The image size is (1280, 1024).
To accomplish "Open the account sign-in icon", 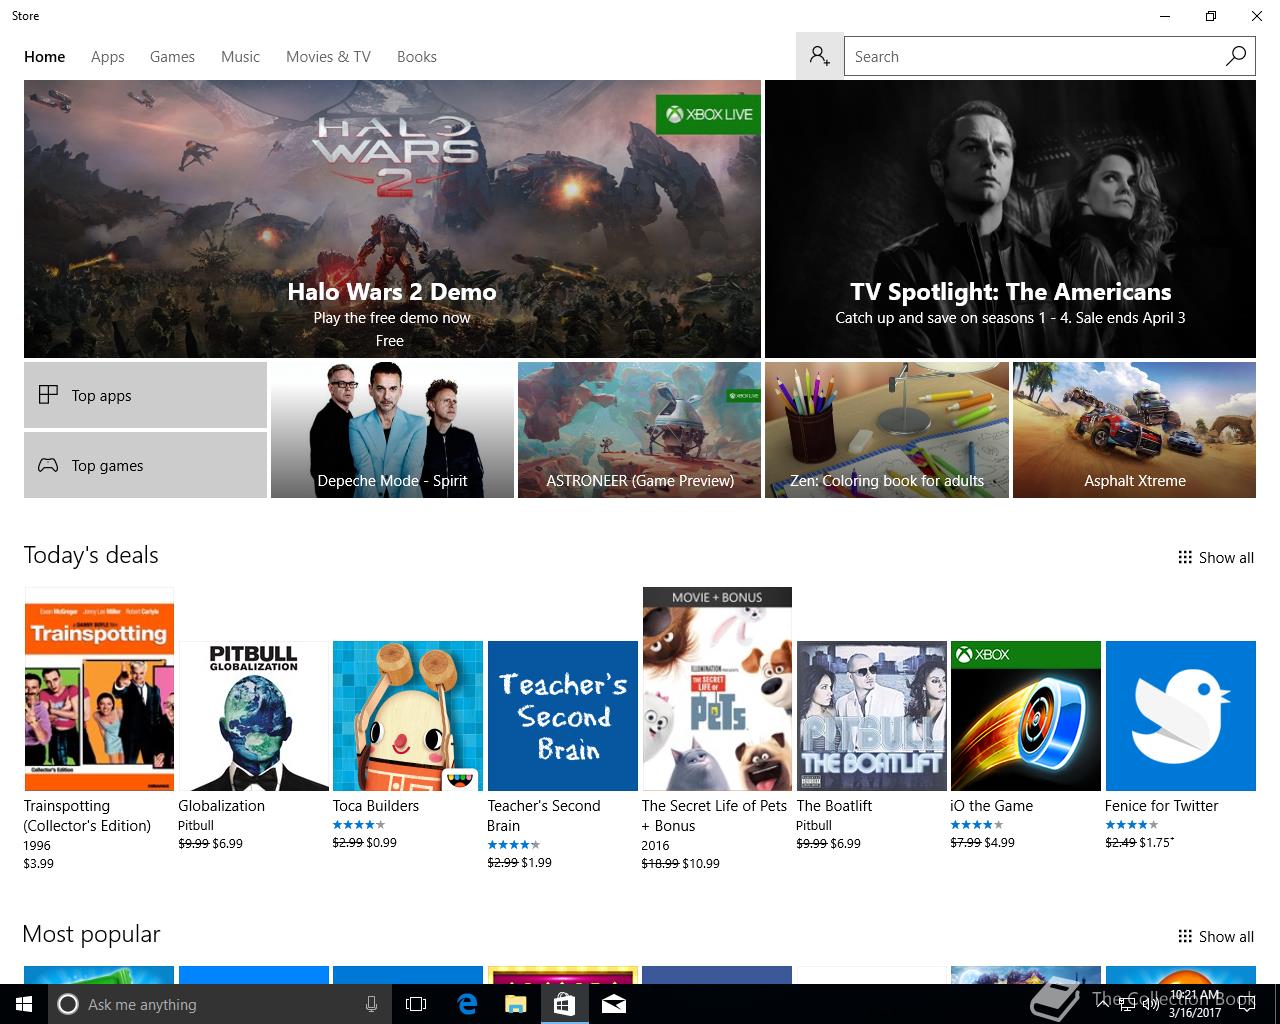I will click(x=820, y=56).
